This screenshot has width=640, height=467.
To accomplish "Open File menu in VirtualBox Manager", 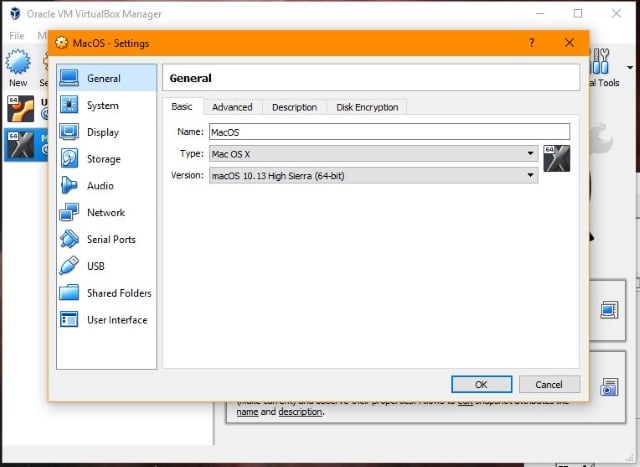I will coord(17,36).
